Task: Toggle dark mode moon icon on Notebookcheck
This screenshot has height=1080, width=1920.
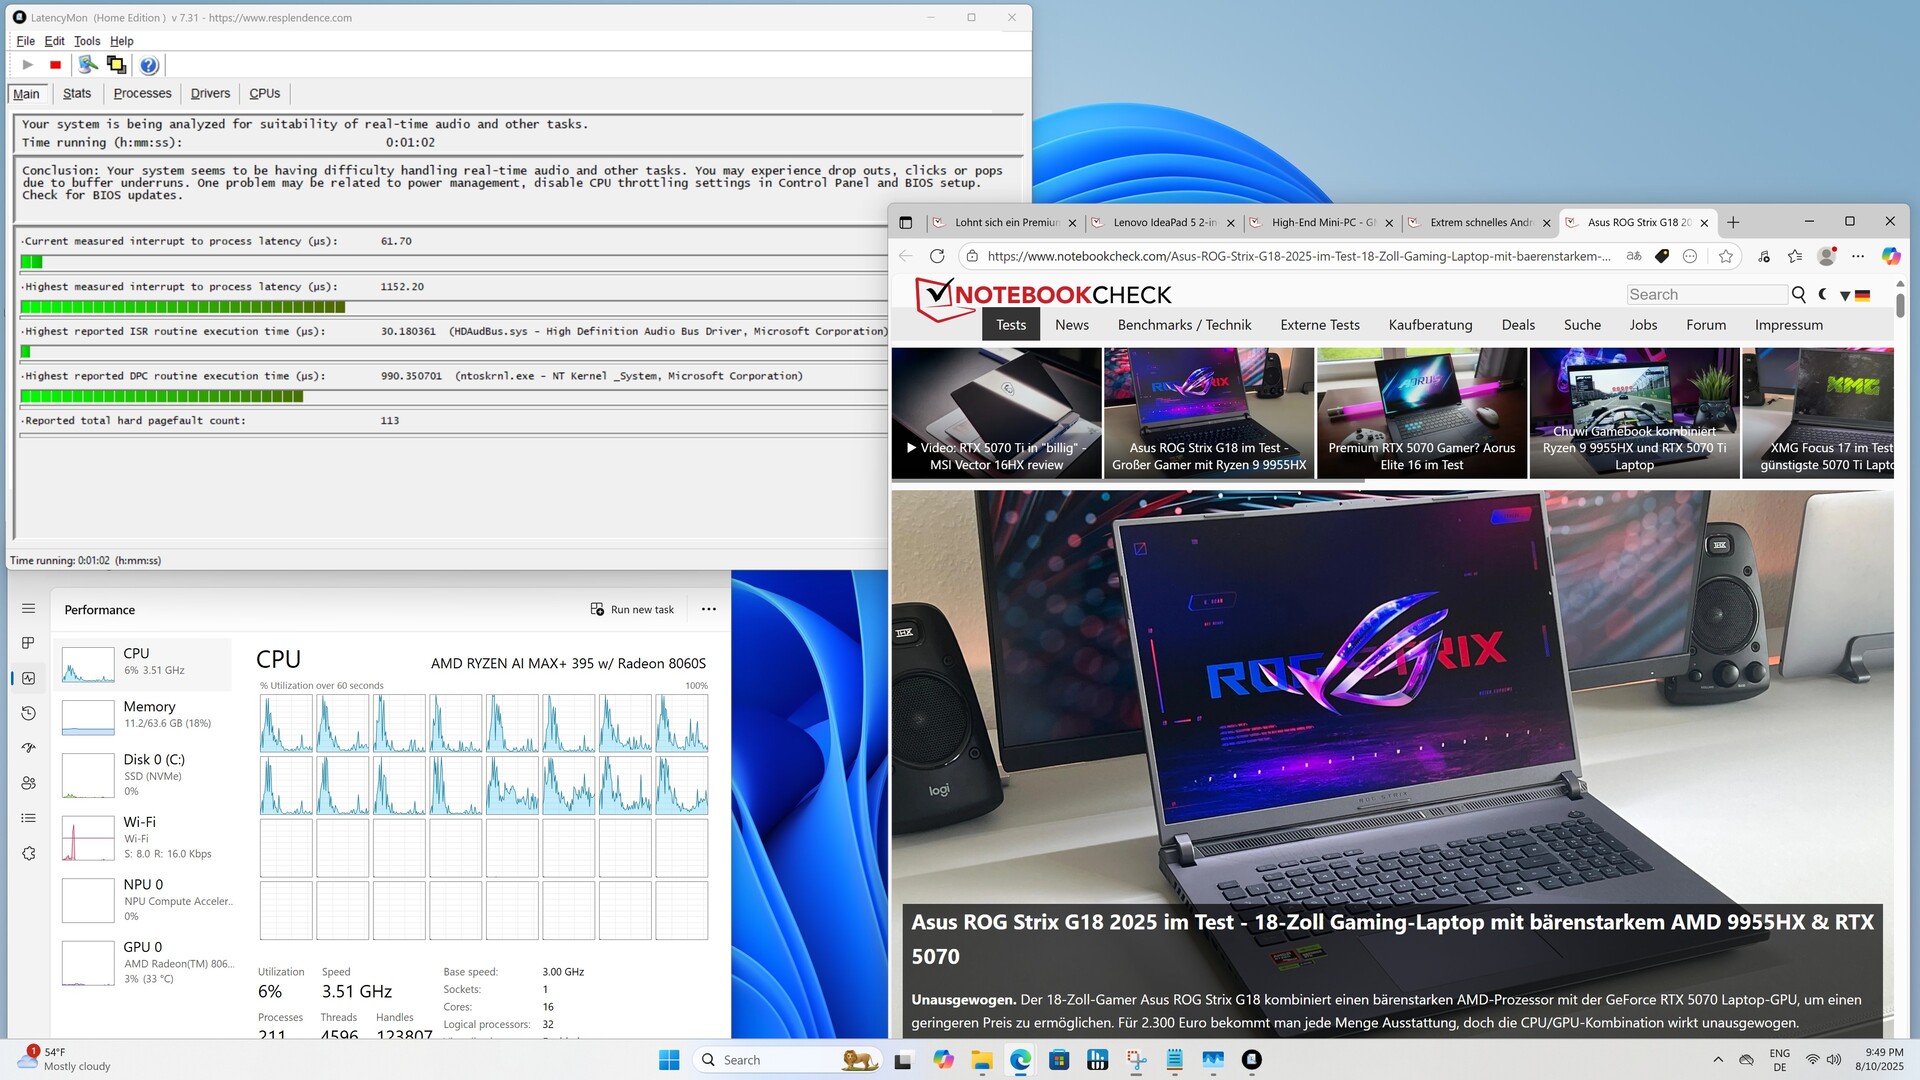Action: tap(1823, 294)
